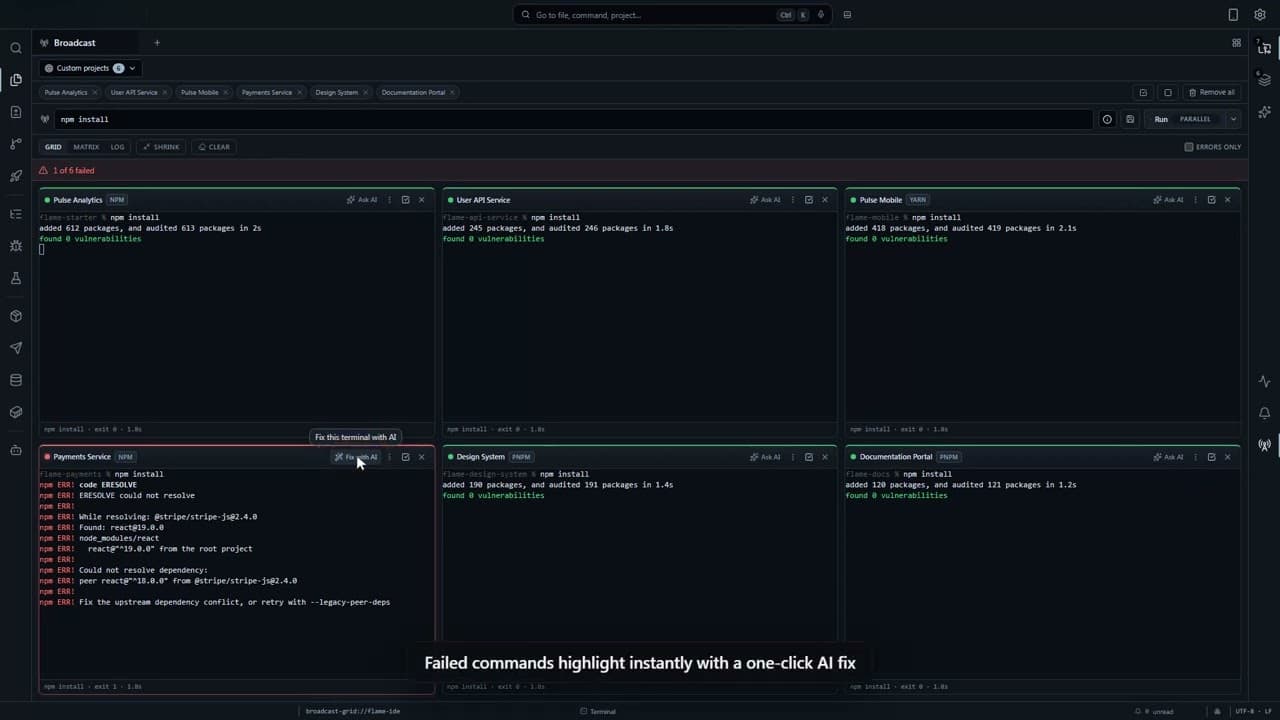Open the Run mode dropdown arrow

point(1233,119)
